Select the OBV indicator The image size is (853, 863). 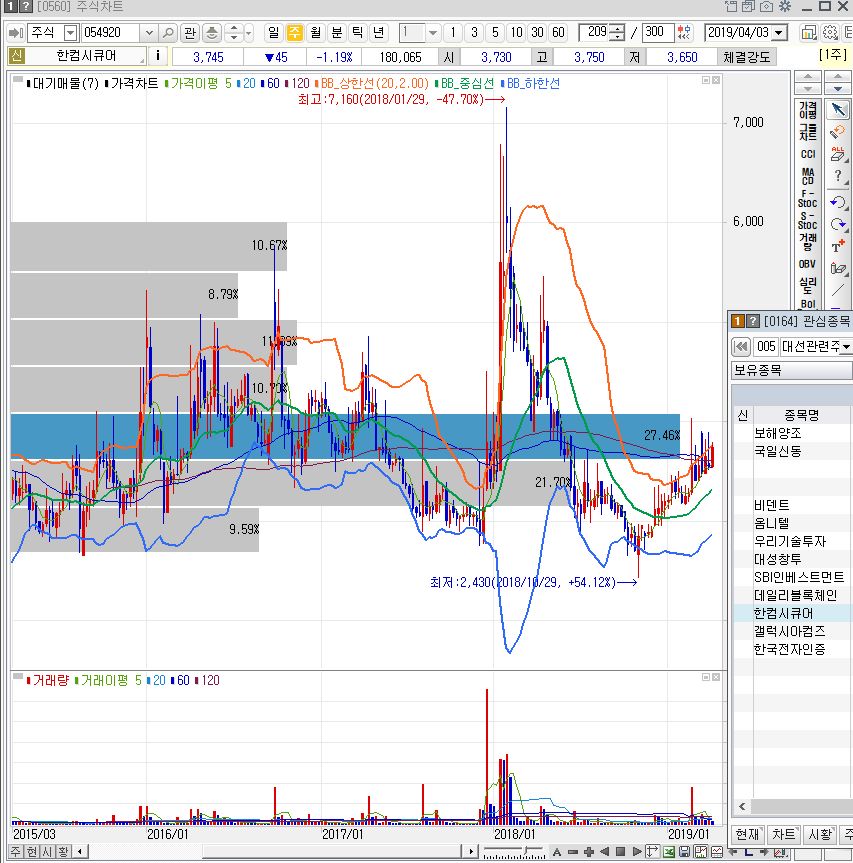click(807, 264)
